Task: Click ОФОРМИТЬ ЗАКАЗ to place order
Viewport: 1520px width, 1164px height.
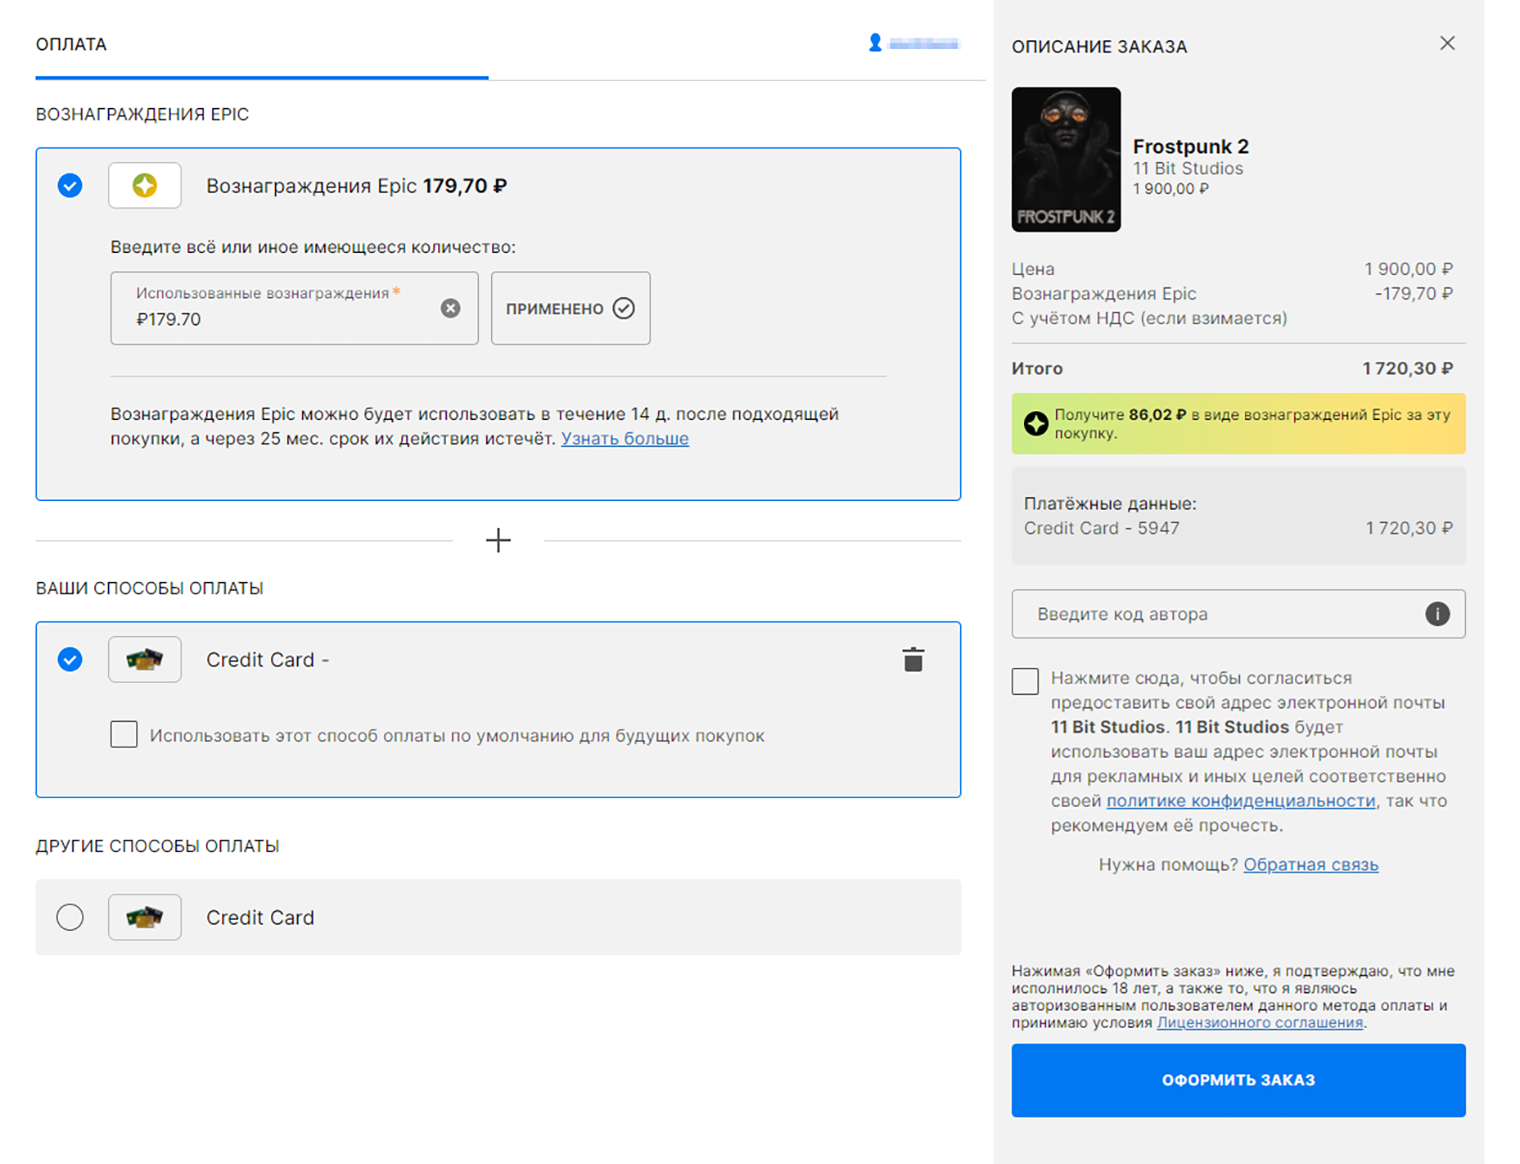Action: [x=1238, y=1080]
